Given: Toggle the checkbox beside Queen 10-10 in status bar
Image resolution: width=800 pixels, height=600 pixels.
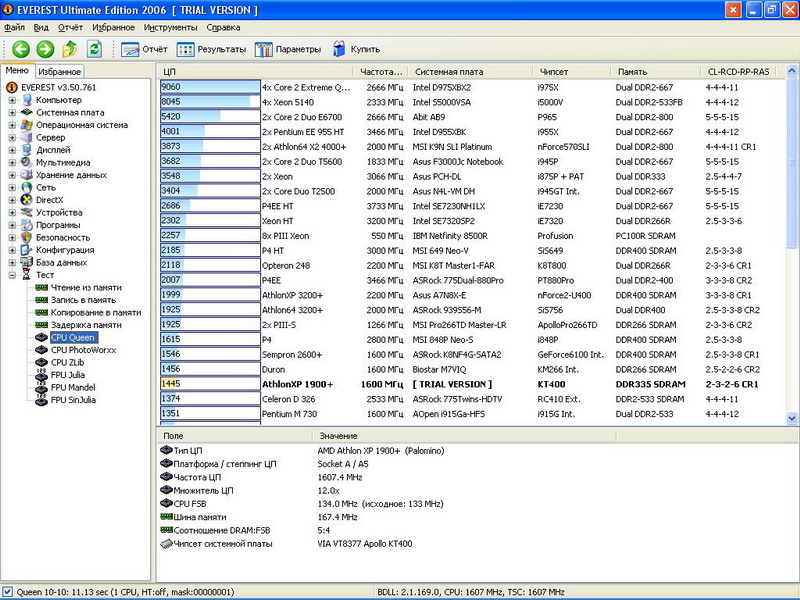Looking at the screenshot, I should click(8, 592).
